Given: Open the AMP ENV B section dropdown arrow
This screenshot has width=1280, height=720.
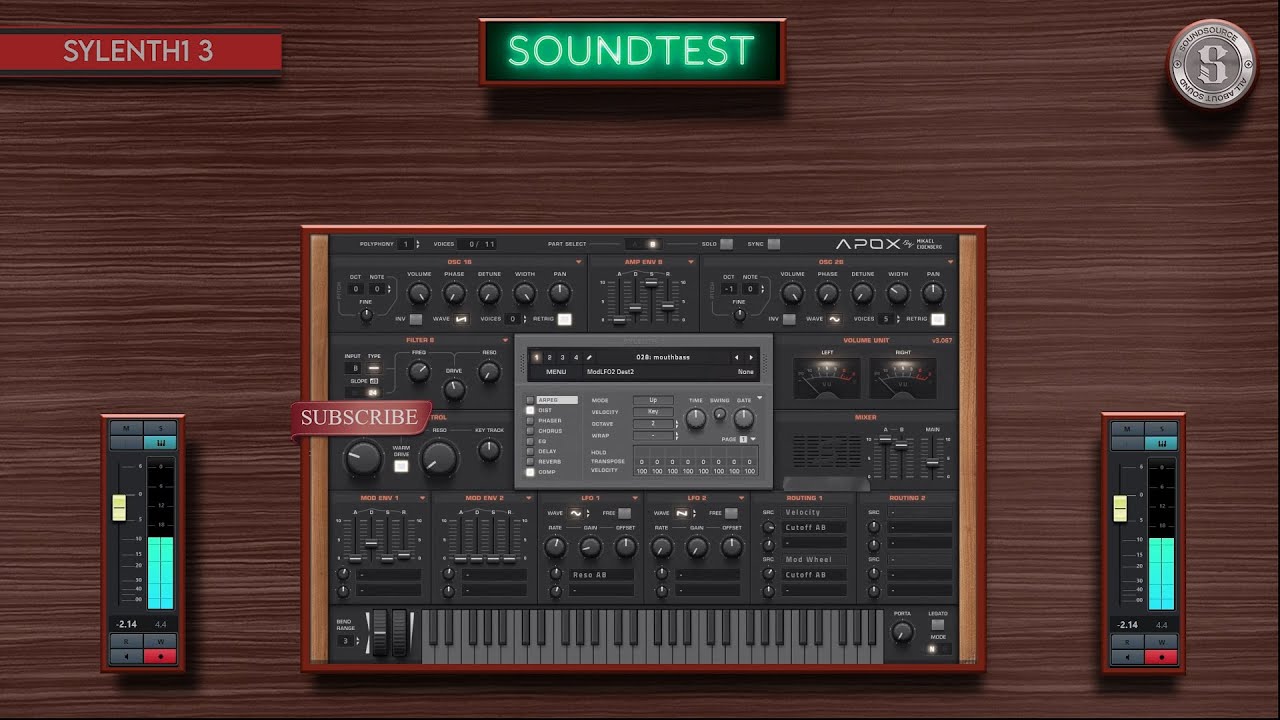Looking at the screenshot, I should [x=690, y=262].
